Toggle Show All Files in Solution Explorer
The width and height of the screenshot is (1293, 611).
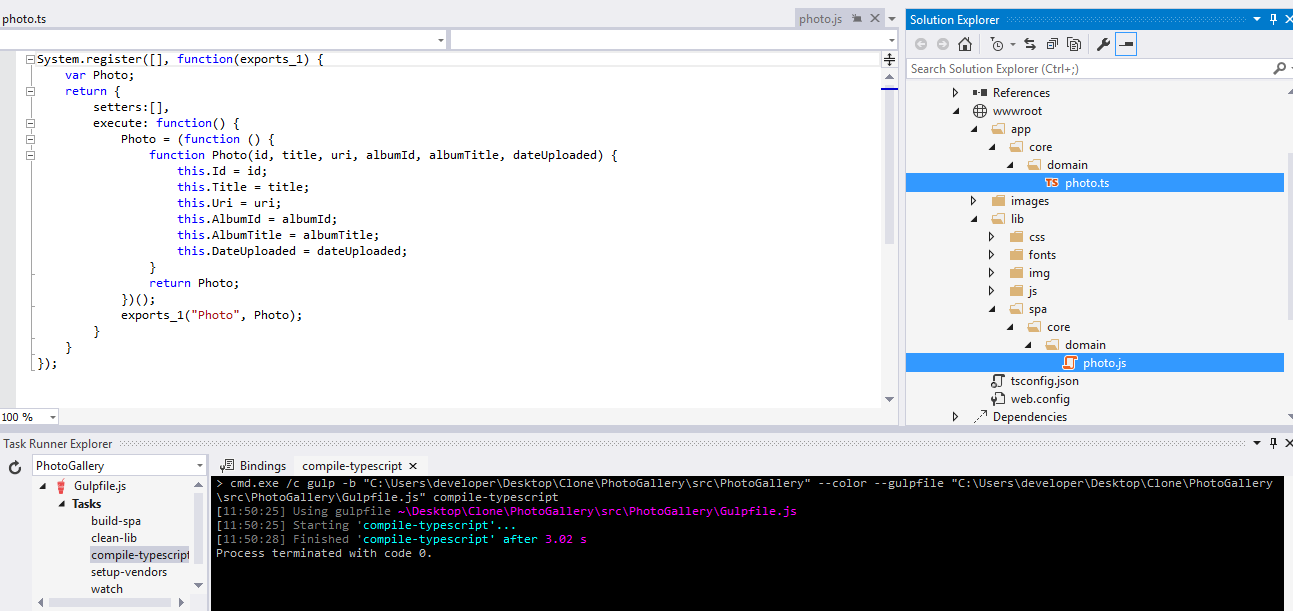(x=1074, y=44)
